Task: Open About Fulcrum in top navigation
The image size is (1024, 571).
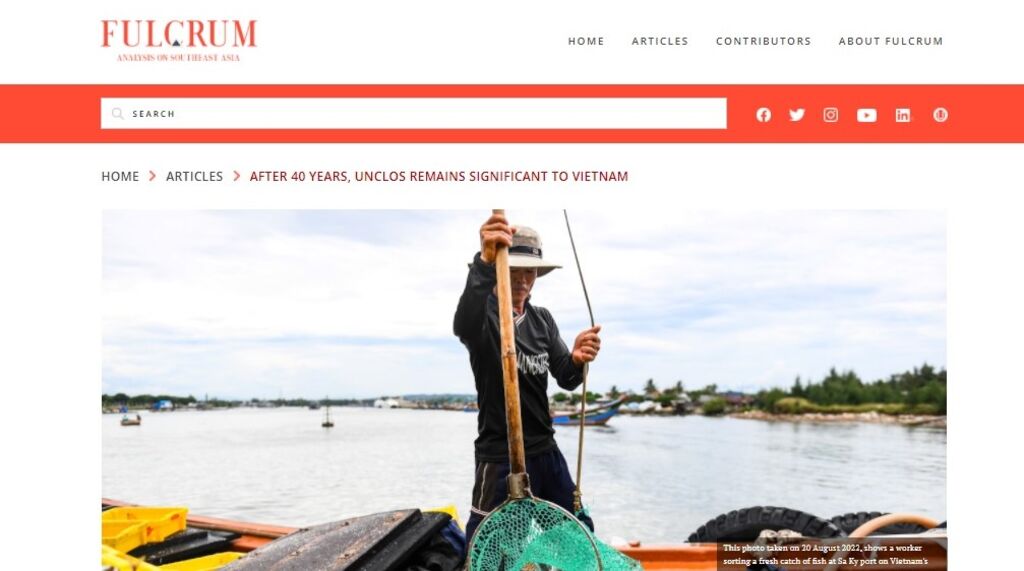Action: pyautogui.click(x=891, y=41)
